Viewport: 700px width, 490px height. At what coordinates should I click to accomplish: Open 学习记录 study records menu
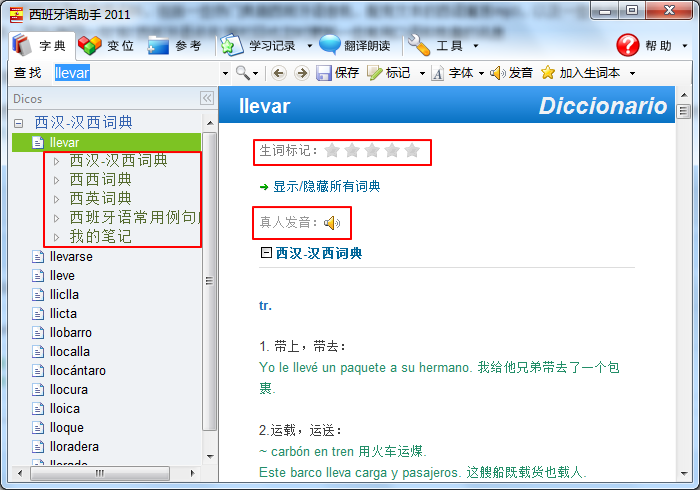point(259,46)
